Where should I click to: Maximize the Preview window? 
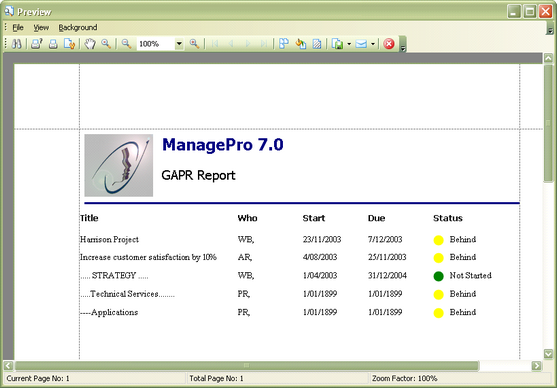tap(530, 11)
